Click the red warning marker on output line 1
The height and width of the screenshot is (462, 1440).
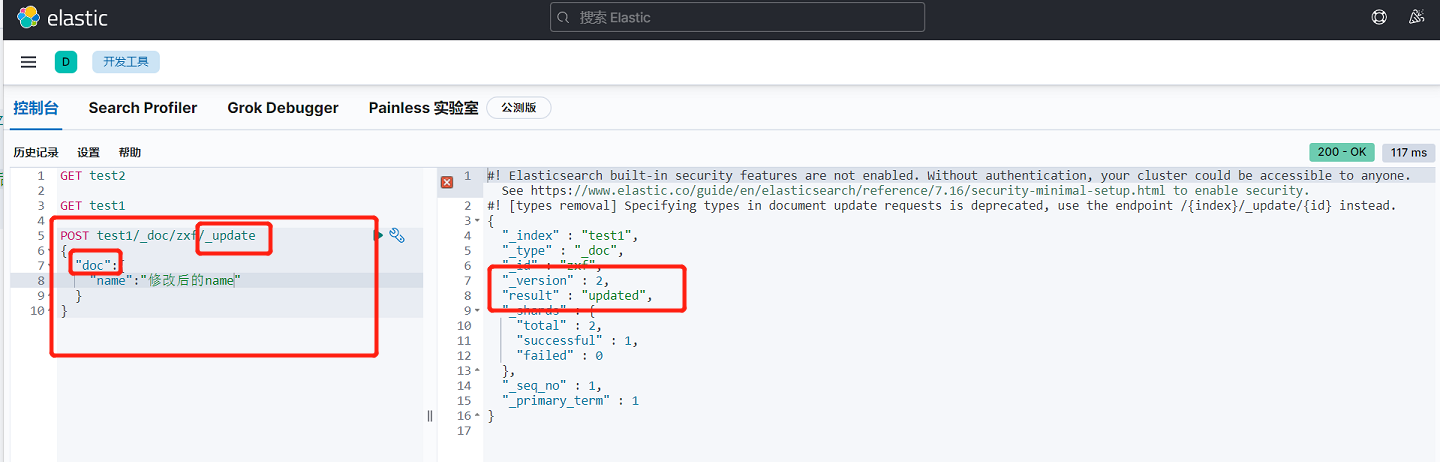coord(447,182)
